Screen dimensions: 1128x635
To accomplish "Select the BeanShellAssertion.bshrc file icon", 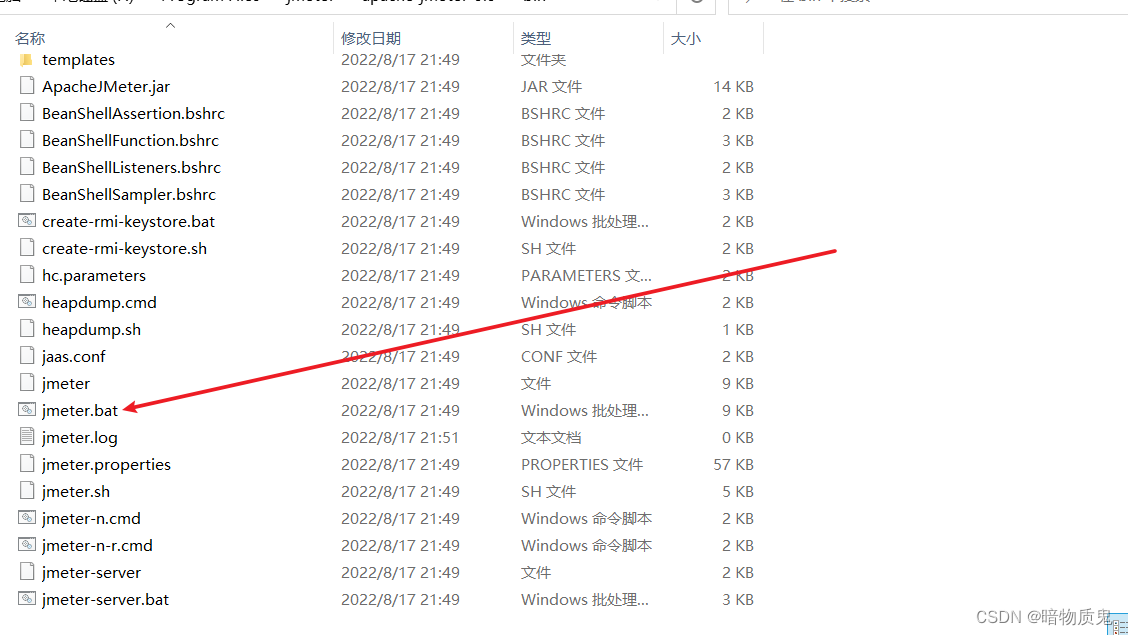I will coord(27,114).
